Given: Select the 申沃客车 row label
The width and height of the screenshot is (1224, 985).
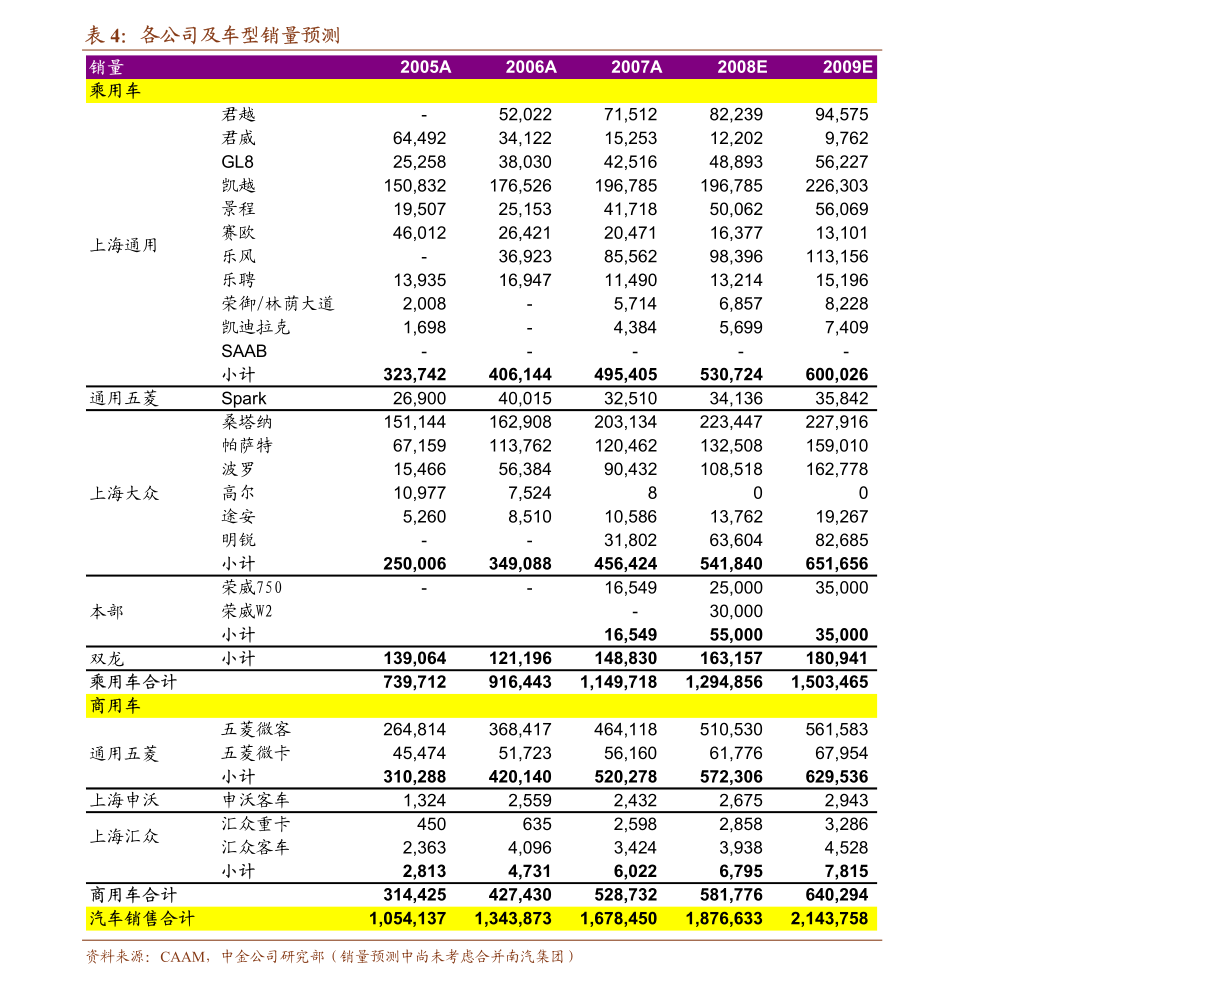Looking at the screenshot, I should coord(256,800).
